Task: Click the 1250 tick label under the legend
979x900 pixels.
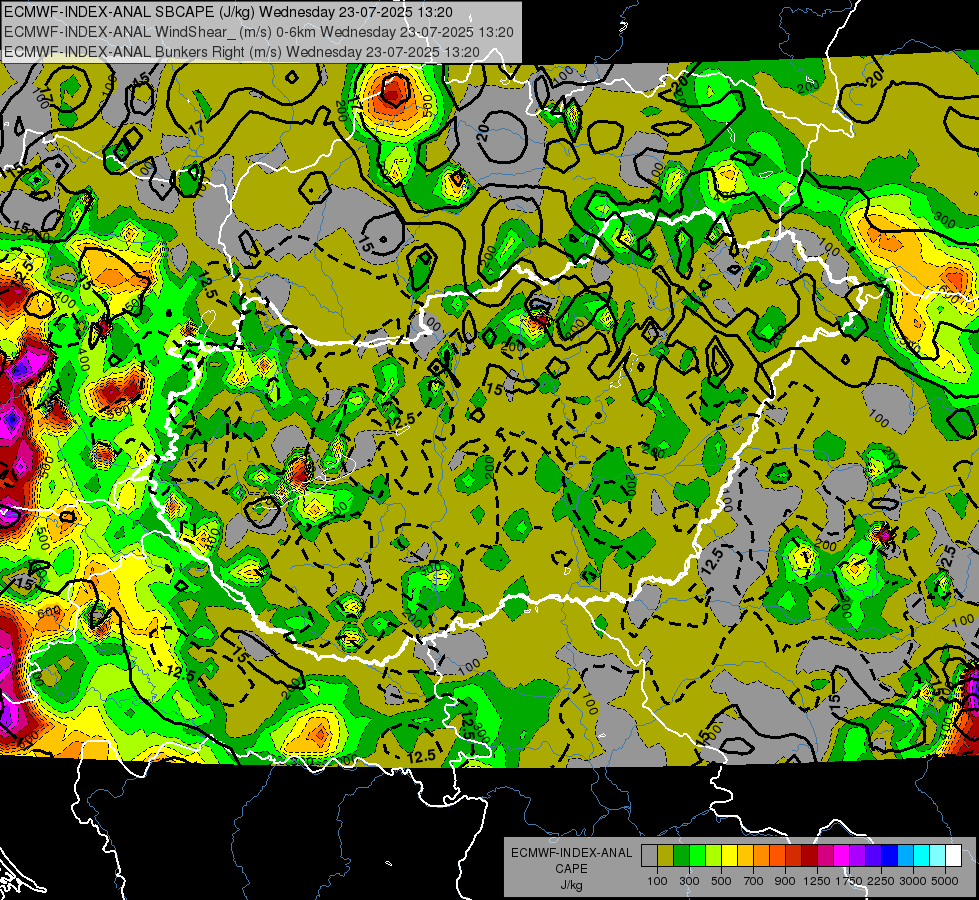Action: click(817, 881)
